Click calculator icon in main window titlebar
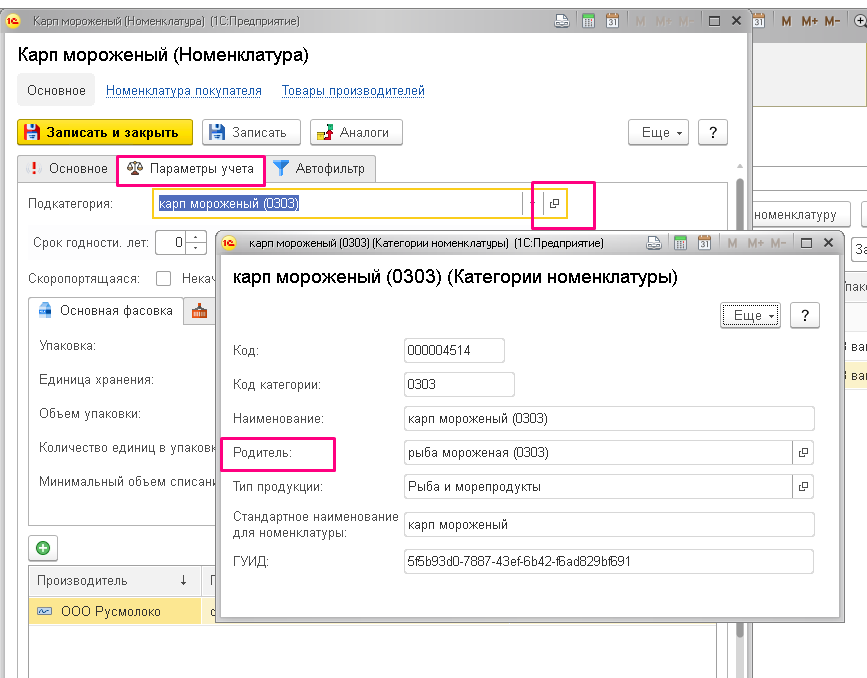Image resolution: width=867 pixels, height=678 pixels. tap(588, 21)
